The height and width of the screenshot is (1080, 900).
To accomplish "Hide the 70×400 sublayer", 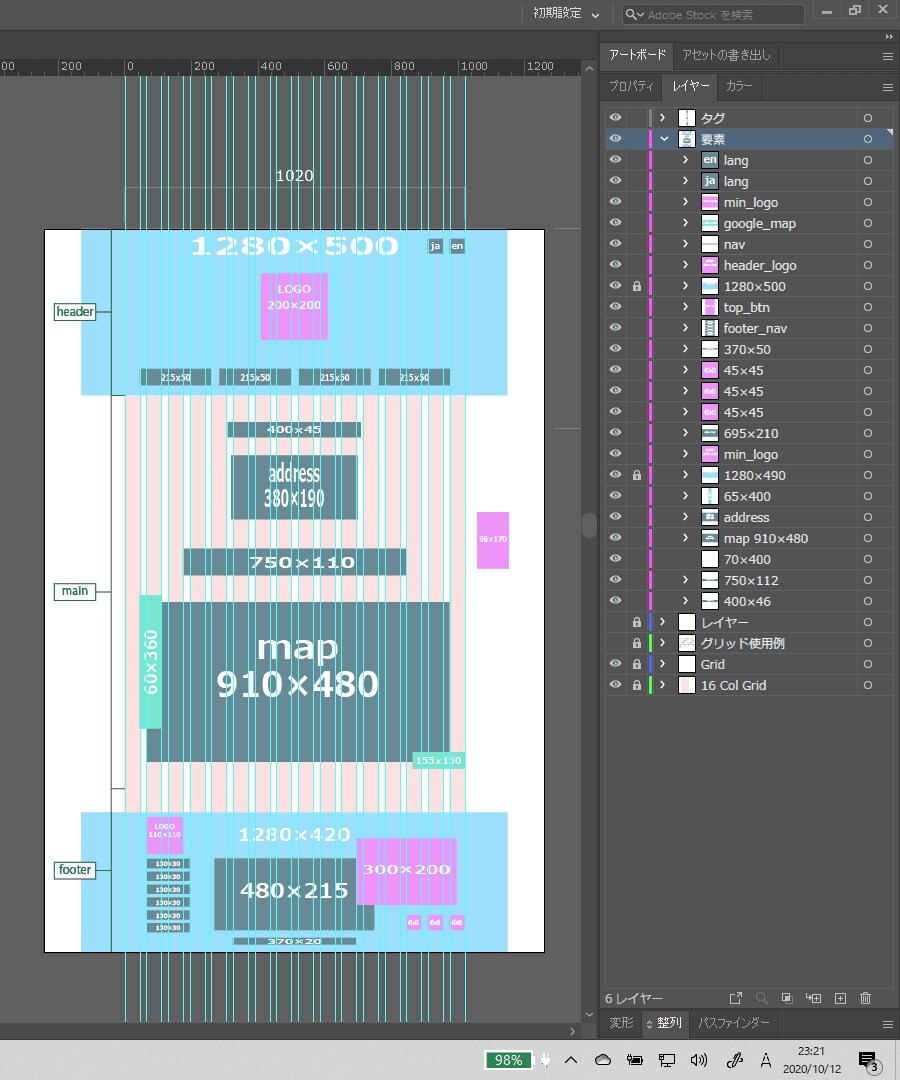I will [x=615, y=559].
